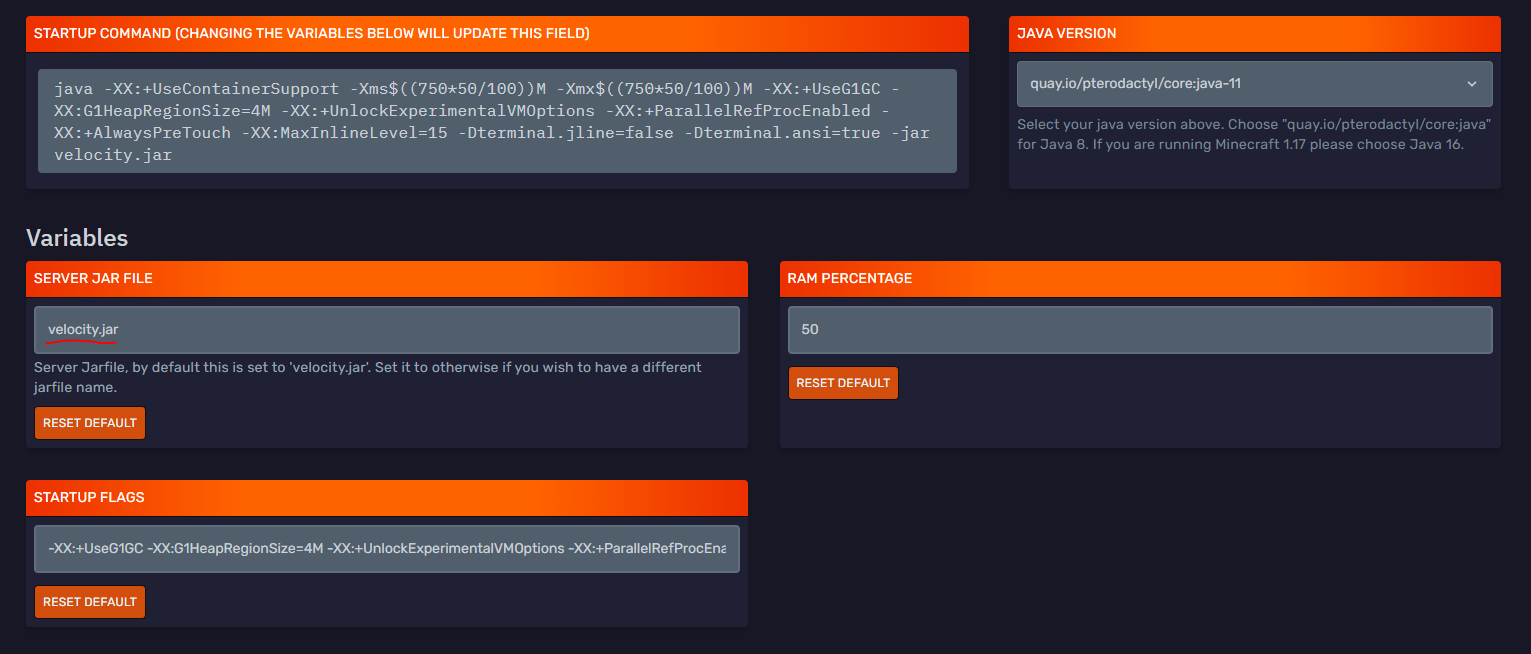Focus the Startup Flags input field

pos(386,549)
